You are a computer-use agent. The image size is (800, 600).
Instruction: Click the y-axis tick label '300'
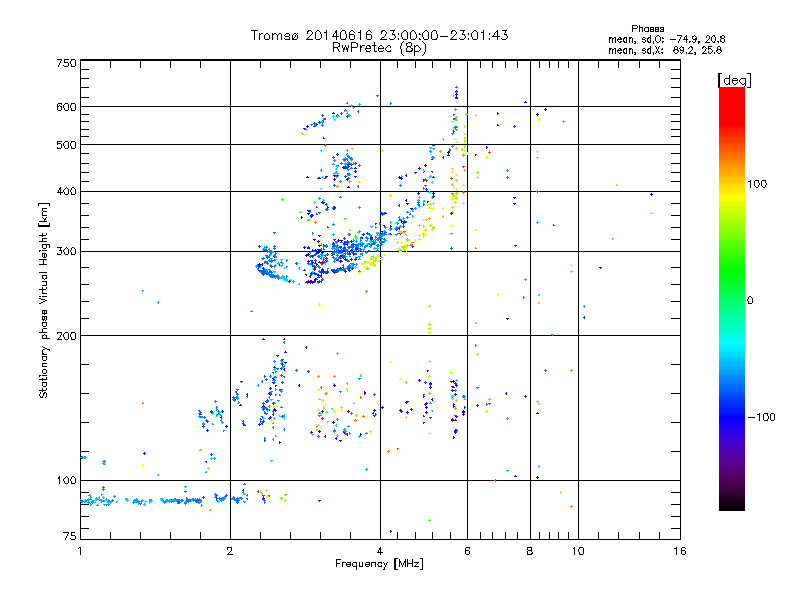tap(66, 251)
